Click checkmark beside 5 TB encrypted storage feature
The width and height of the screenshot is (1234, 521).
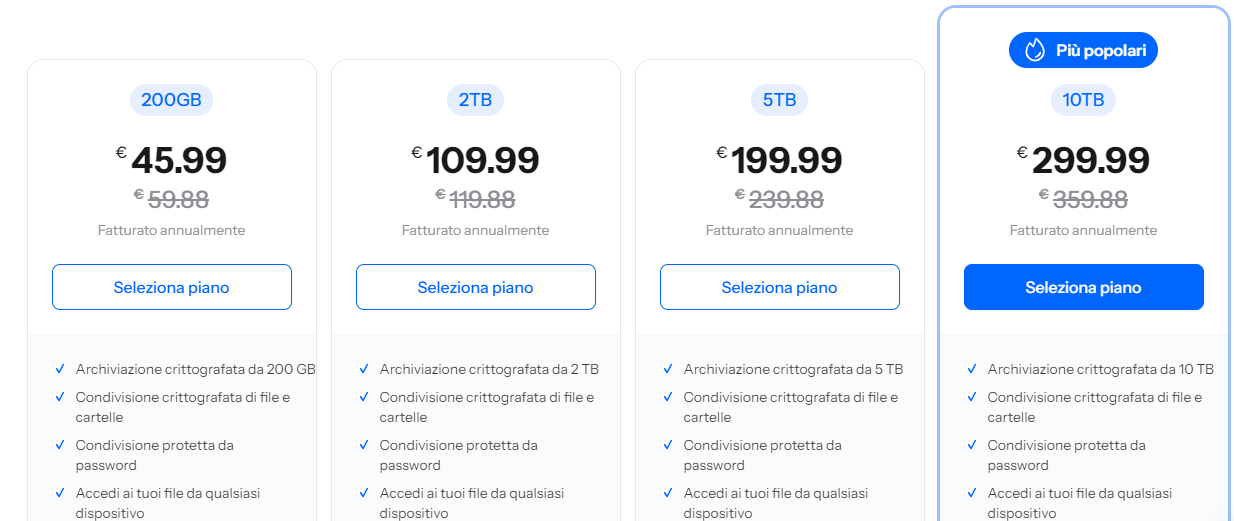[668, 369]
